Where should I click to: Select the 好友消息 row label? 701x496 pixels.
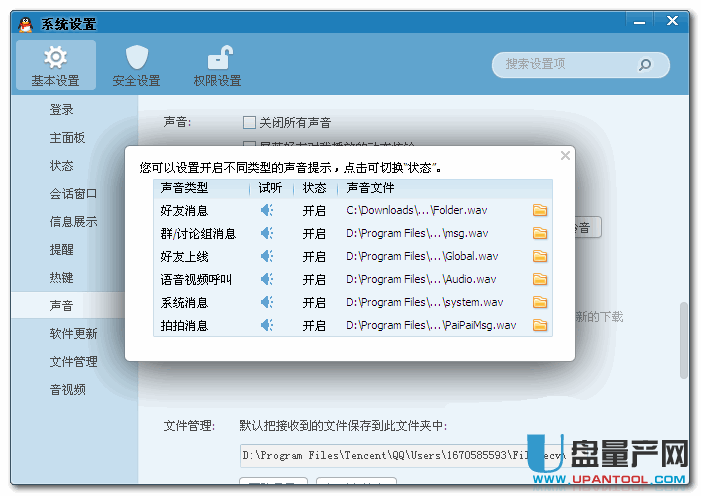(184, 211)
